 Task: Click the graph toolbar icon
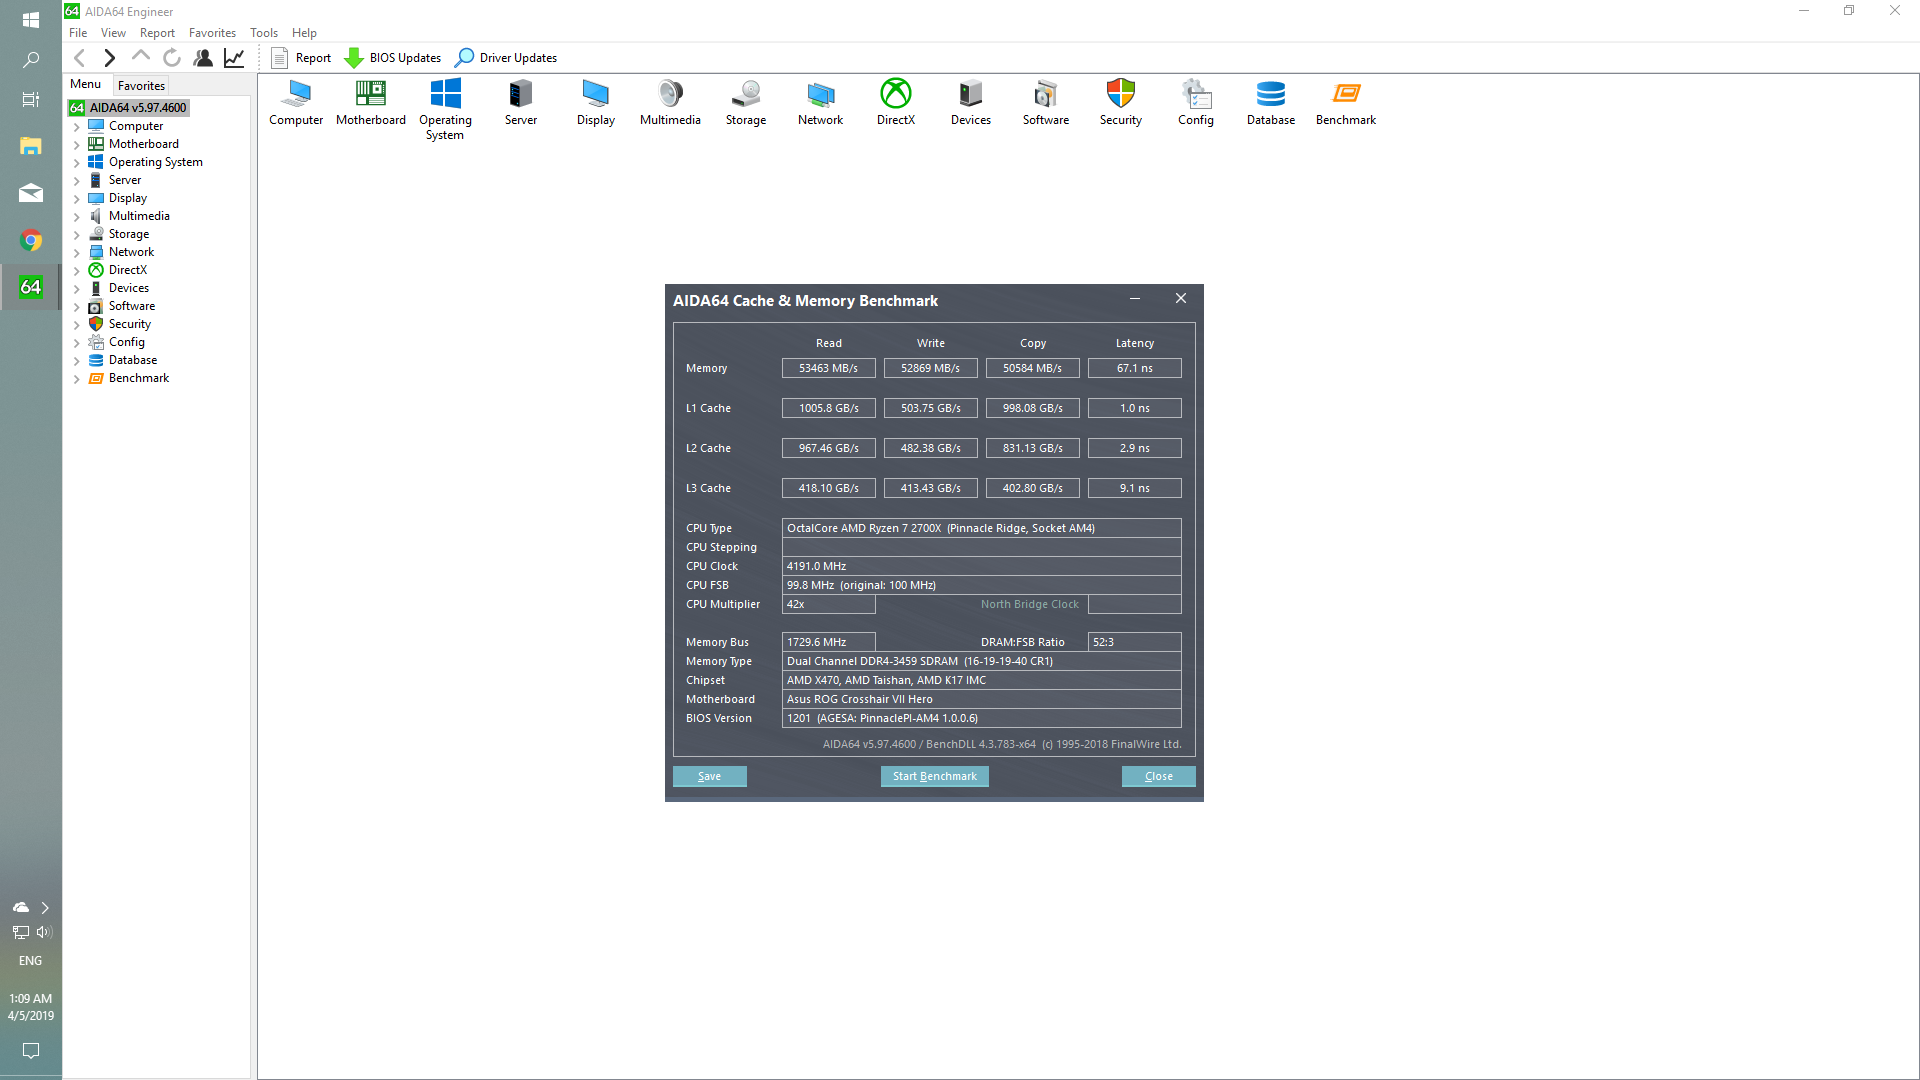(234, 58)
